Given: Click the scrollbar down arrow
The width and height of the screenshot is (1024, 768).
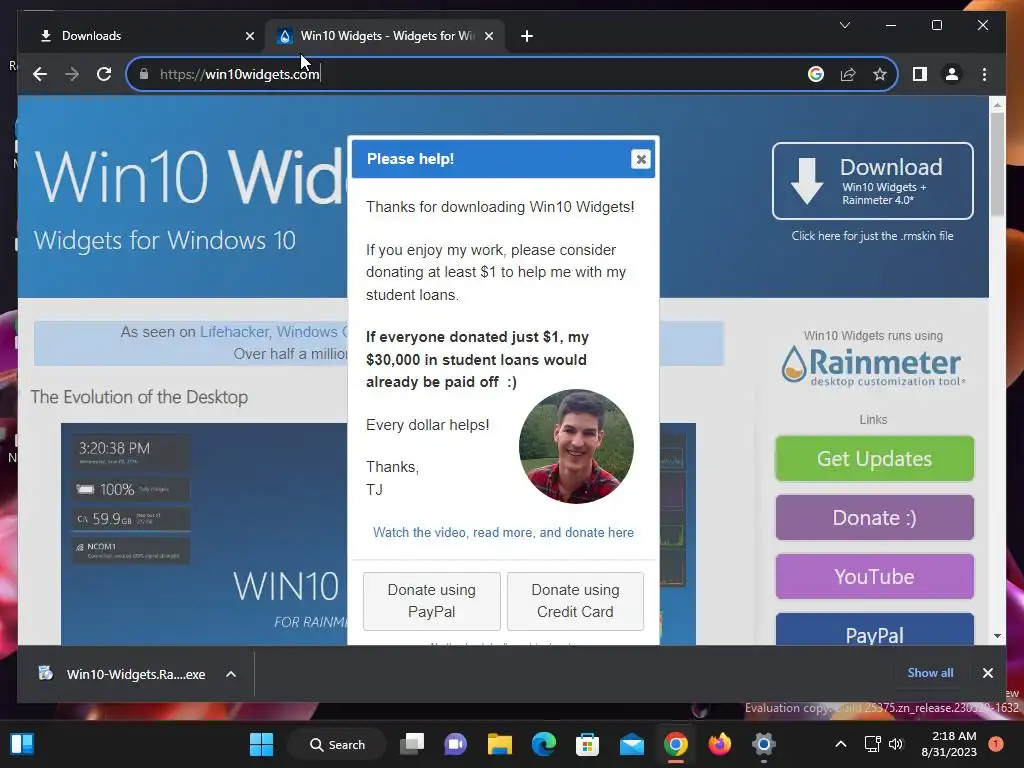Looking at the screenshot, I should [x=997, y=635].
